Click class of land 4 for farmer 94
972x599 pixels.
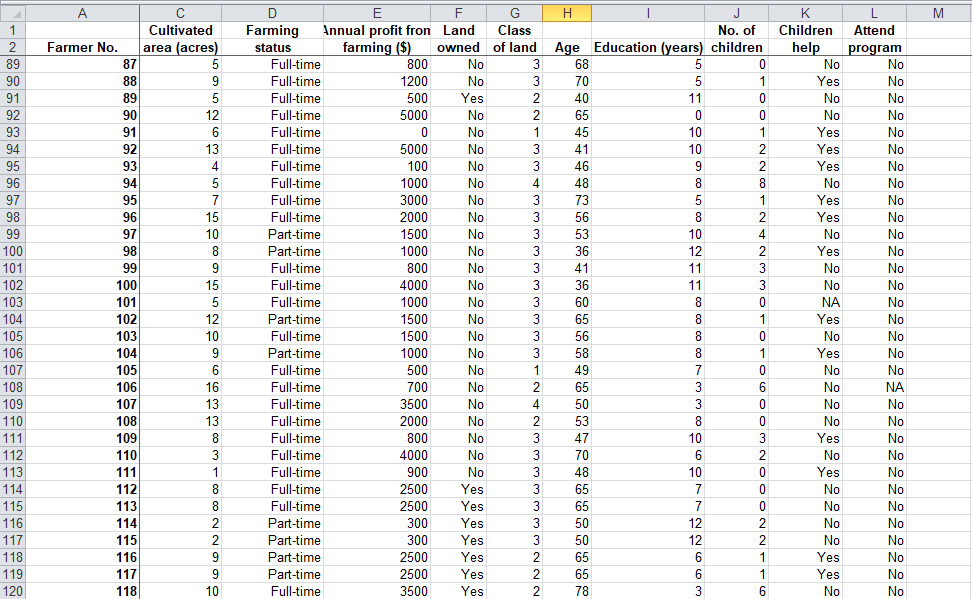515,183
